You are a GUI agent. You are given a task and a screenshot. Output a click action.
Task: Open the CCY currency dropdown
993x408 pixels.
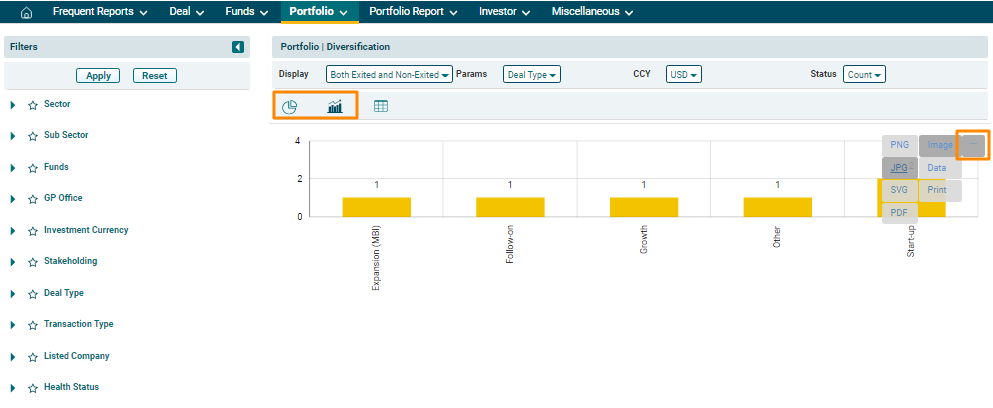coord(684,75)
